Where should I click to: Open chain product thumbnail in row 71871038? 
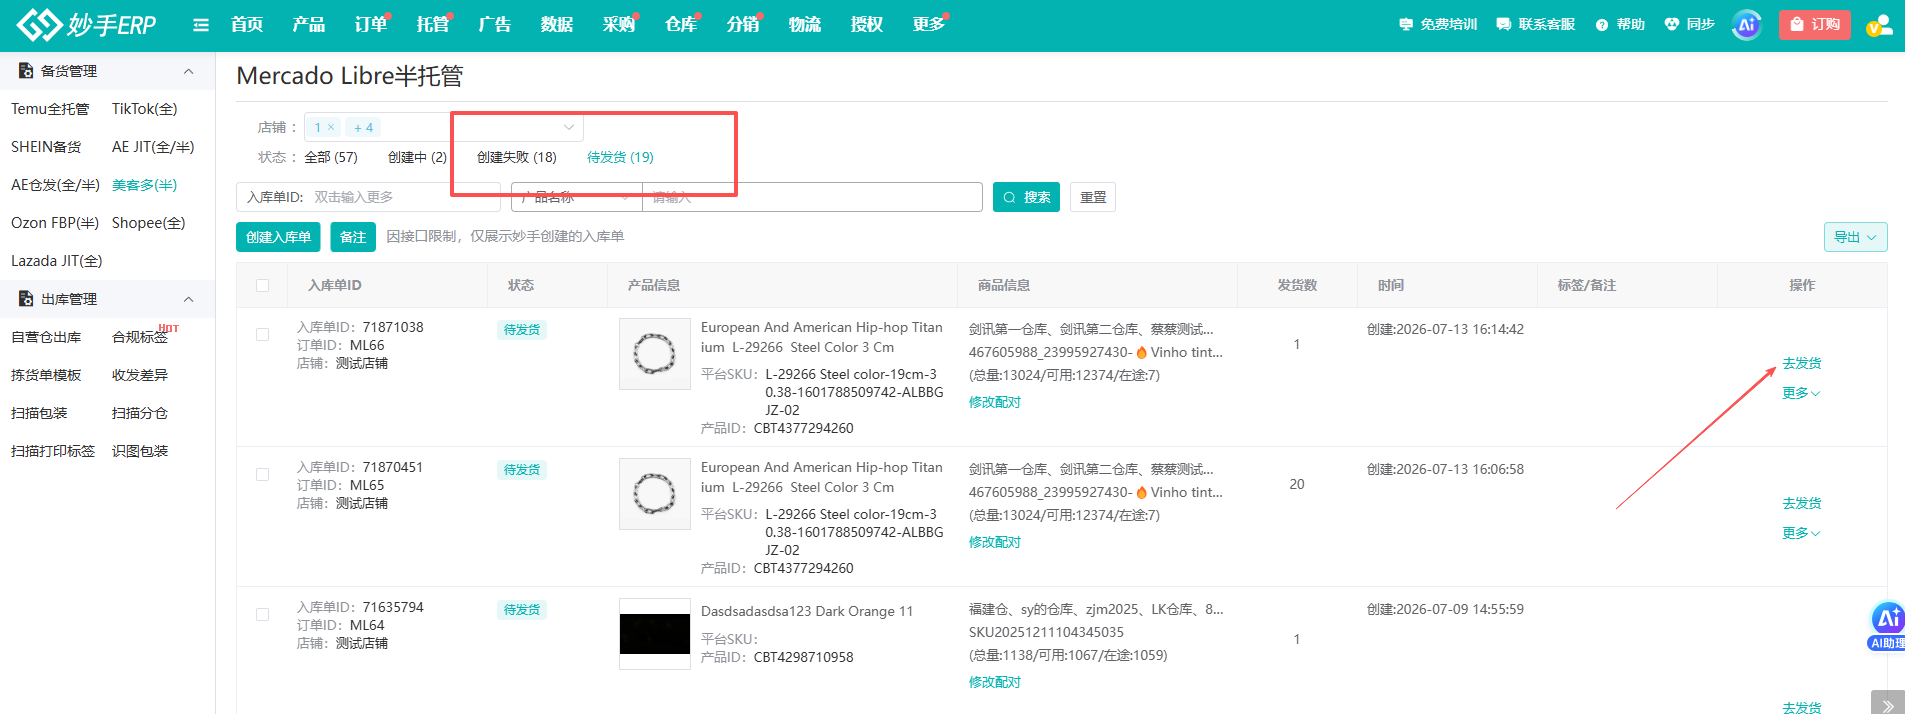(655, 354)
